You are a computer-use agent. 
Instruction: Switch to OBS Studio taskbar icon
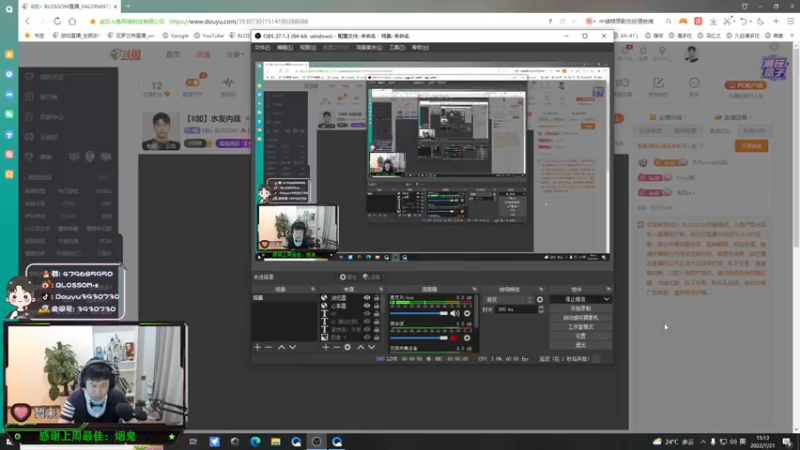[316, 441]
